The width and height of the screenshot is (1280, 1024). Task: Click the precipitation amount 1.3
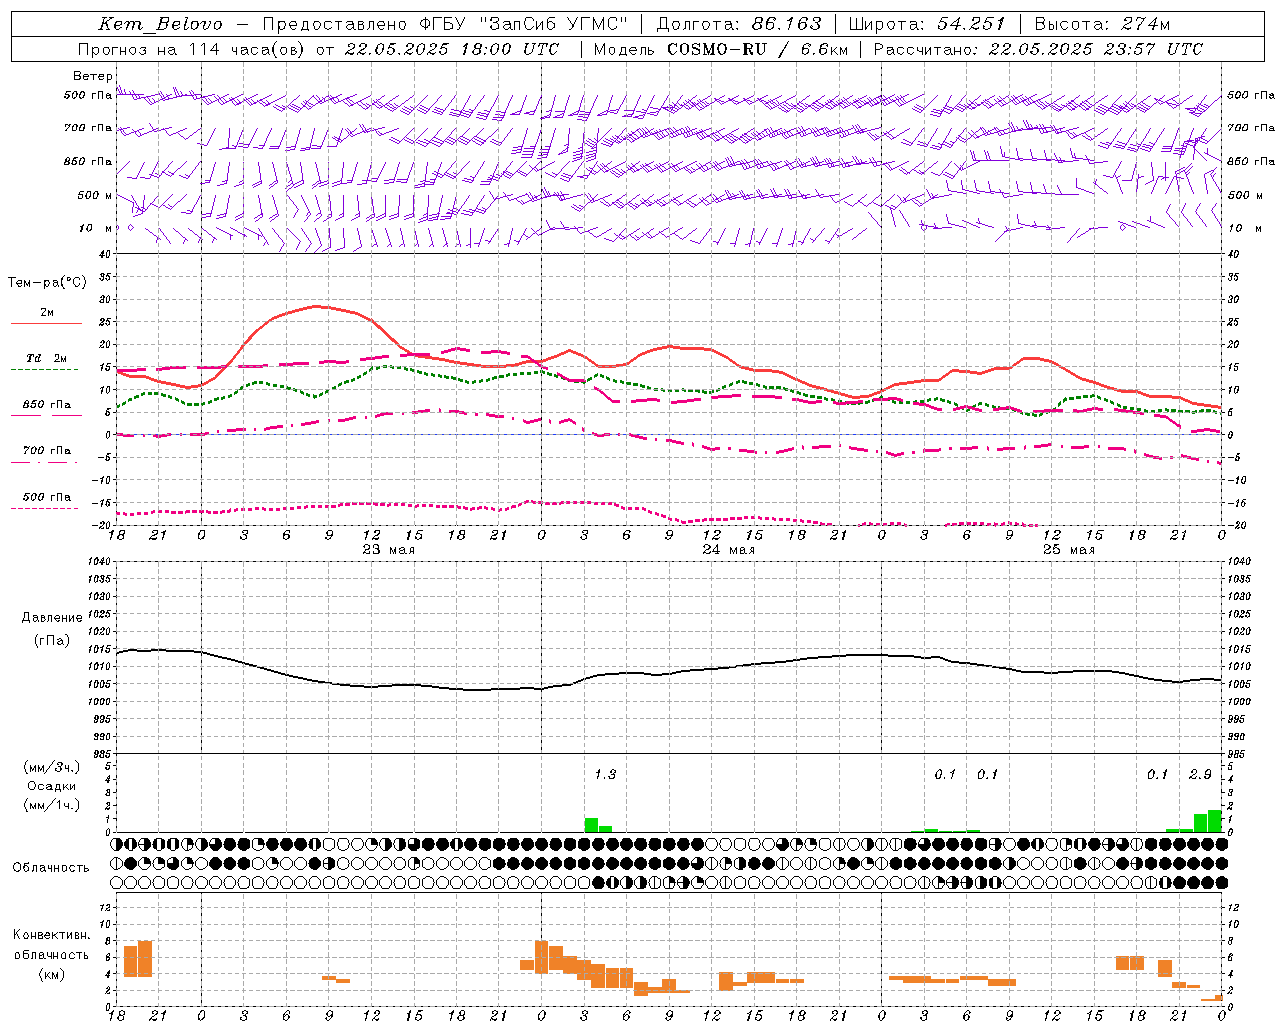(x=605, y=774)
